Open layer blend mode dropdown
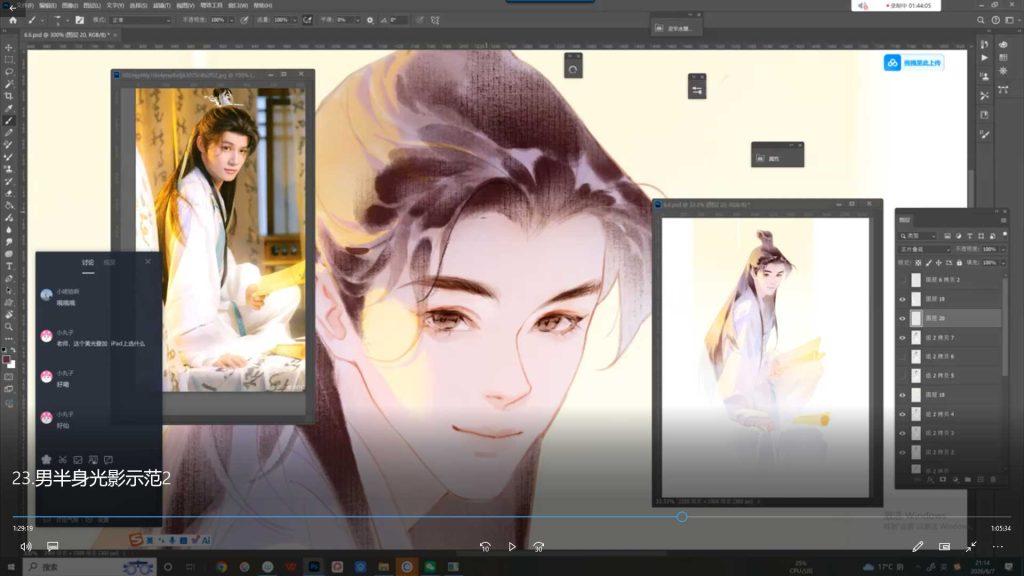 [925, 249]
